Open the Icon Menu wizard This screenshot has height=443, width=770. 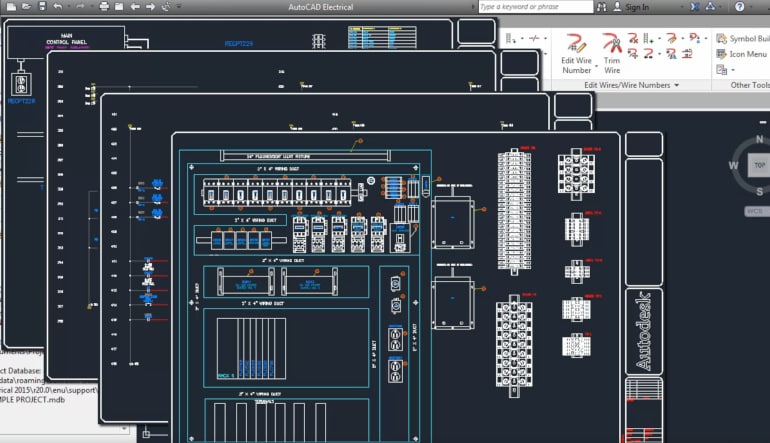741,54
